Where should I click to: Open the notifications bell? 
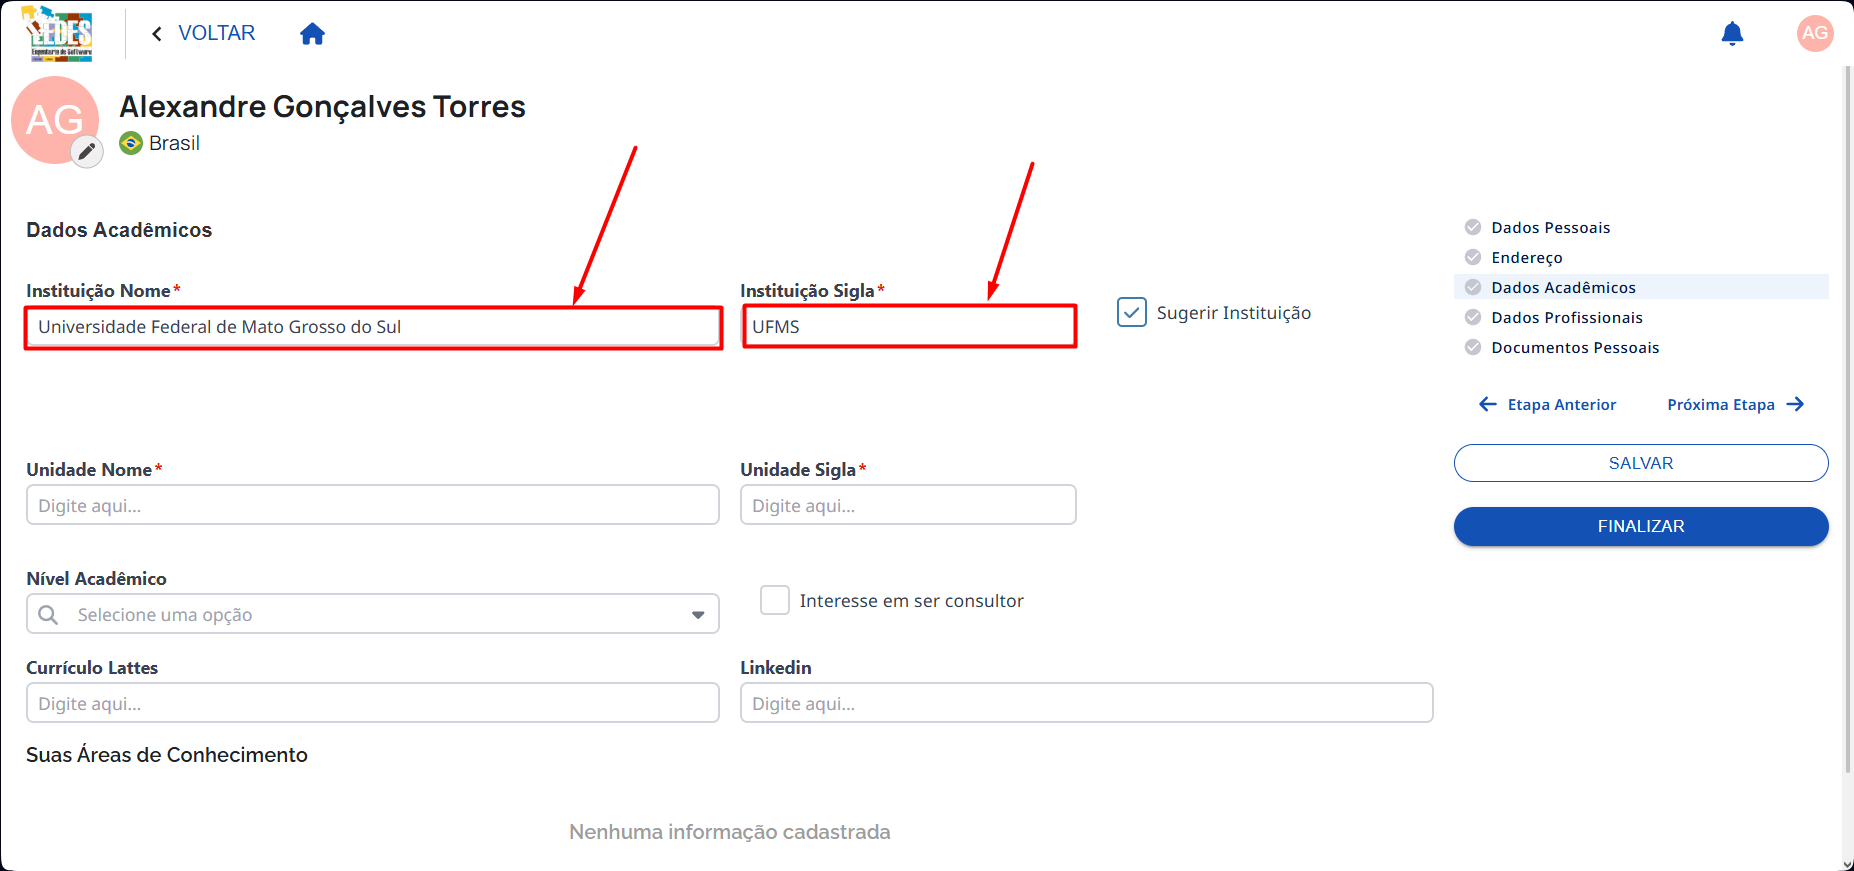tap(1732, 34)
